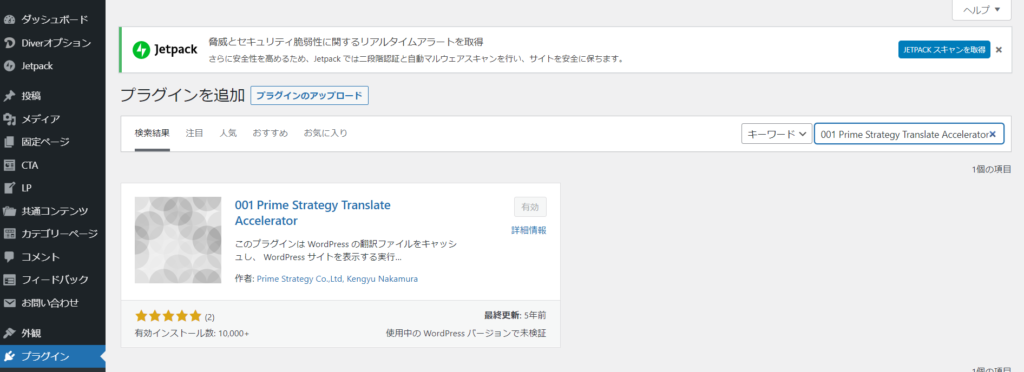Click the plug icon beside プラグイン
The height and width of the screenshot is (372, 1024).
(x=9, y=356)
